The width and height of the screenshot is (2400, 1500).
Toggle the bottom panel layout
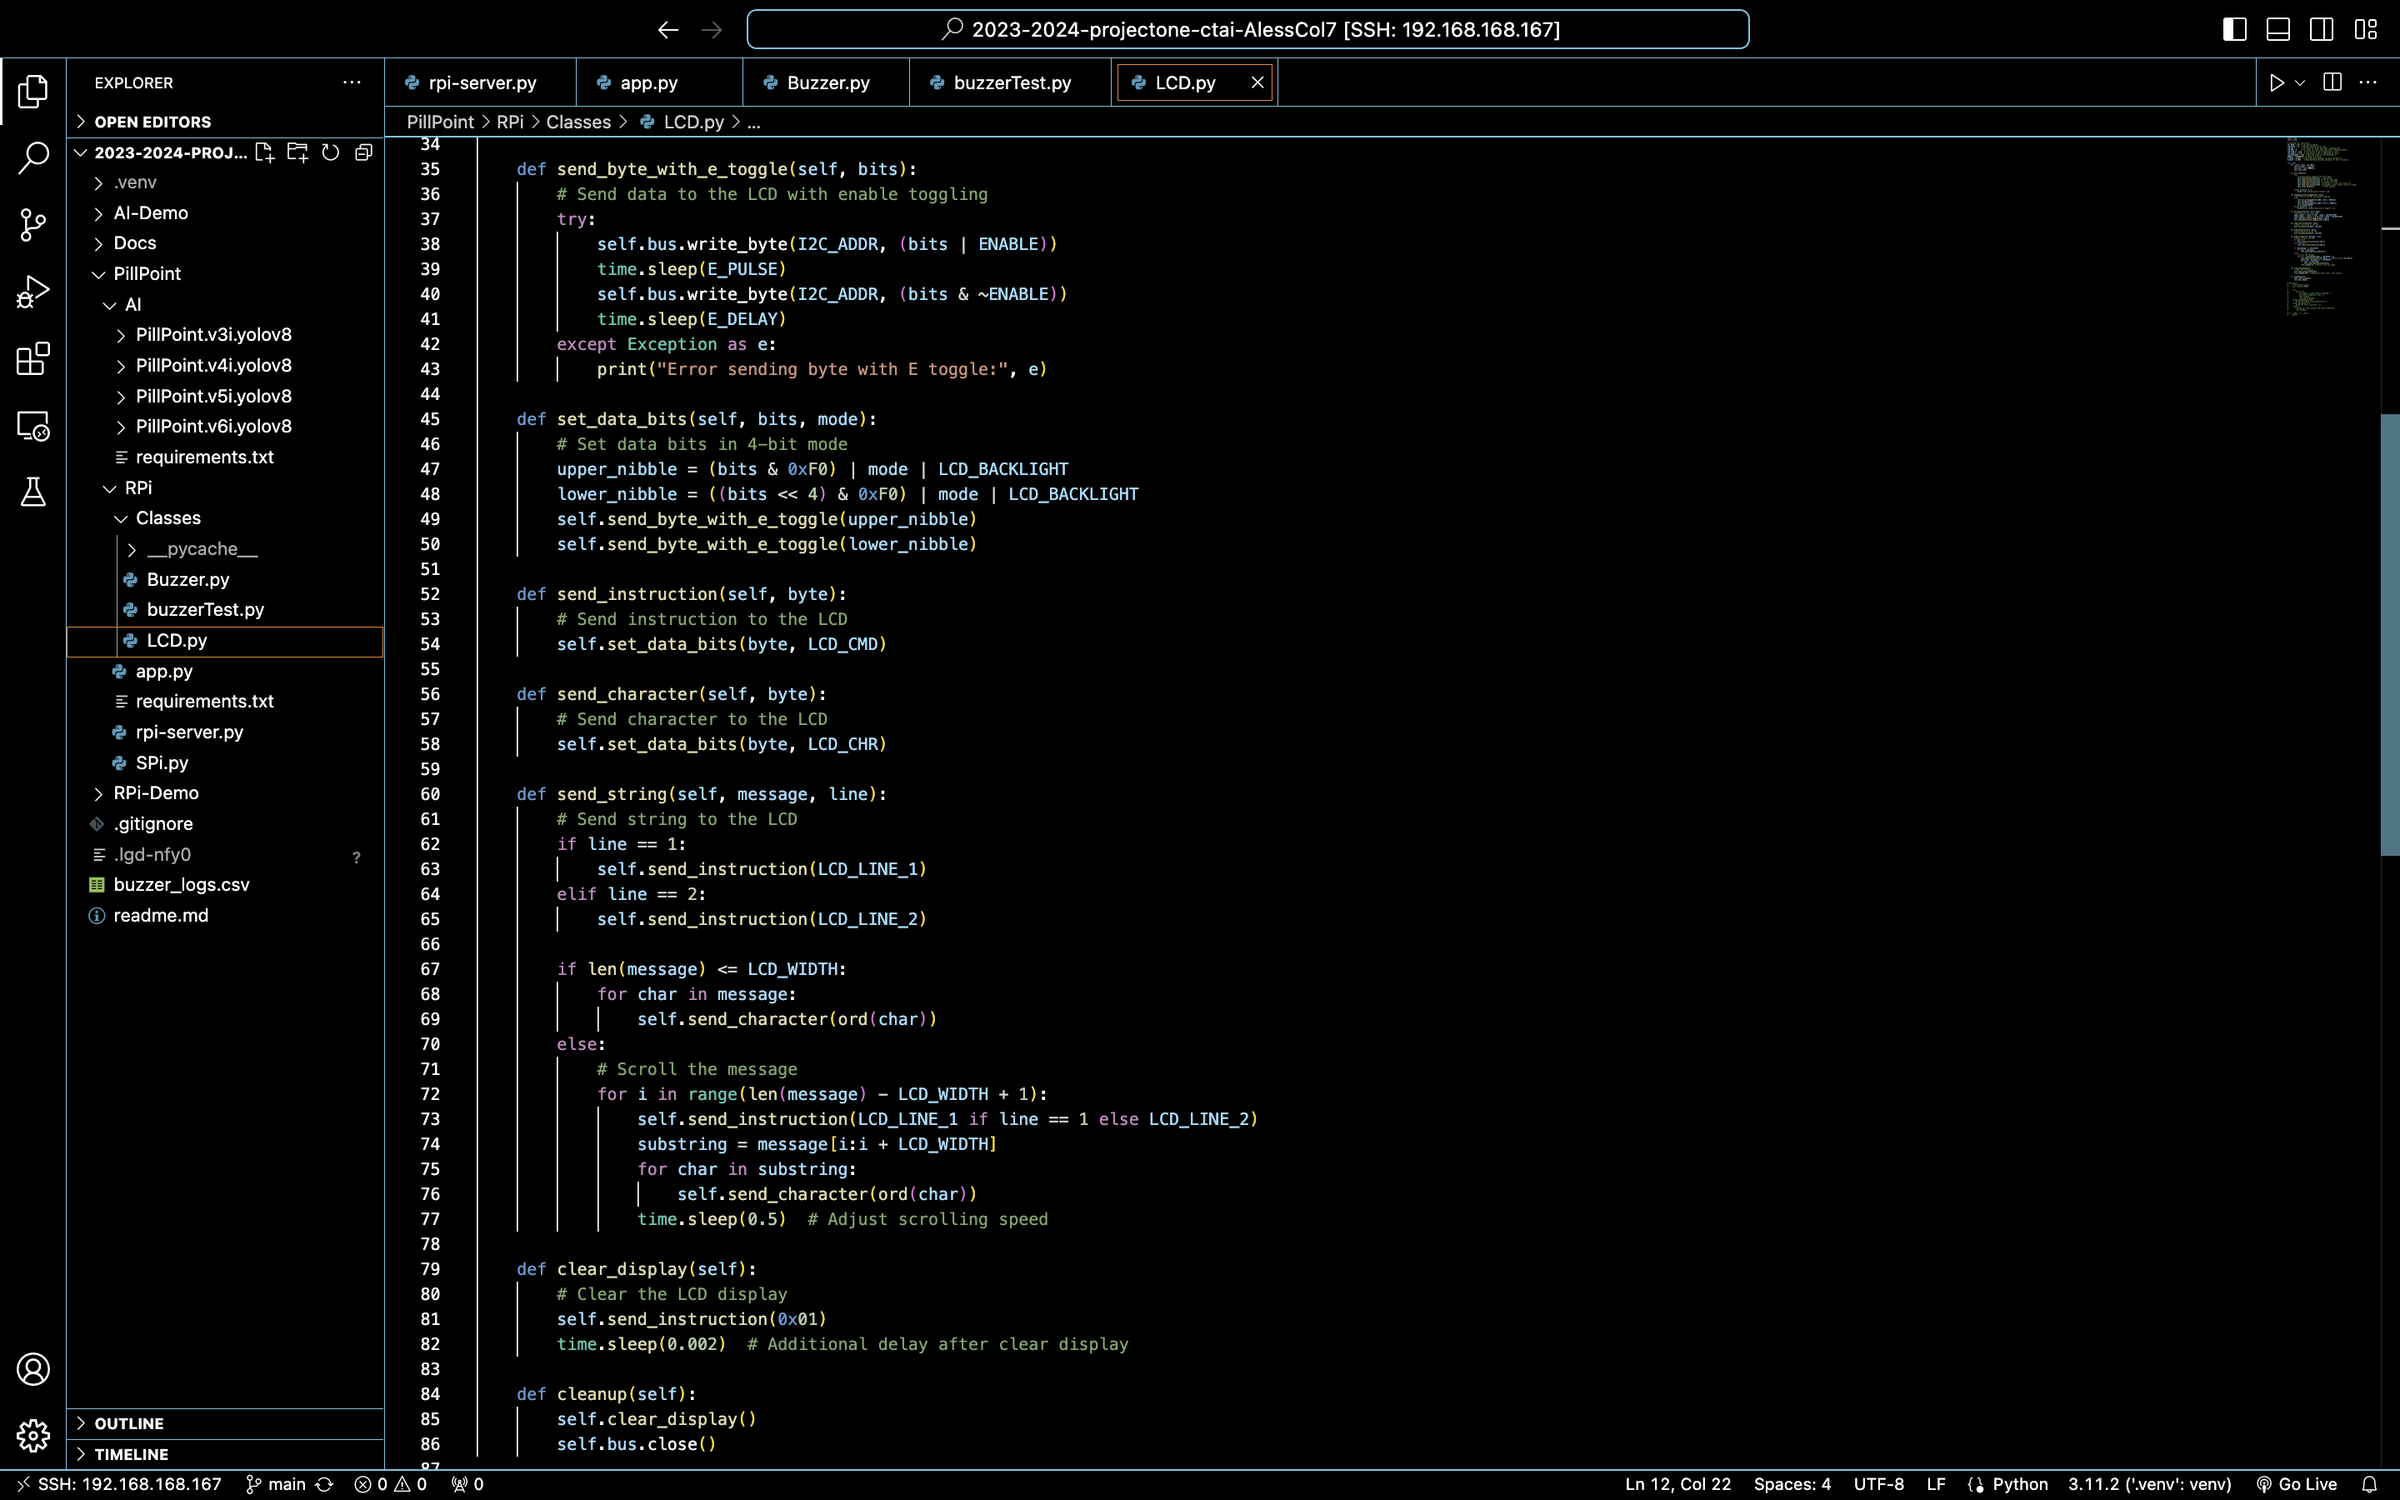[x=2278, y=29]
